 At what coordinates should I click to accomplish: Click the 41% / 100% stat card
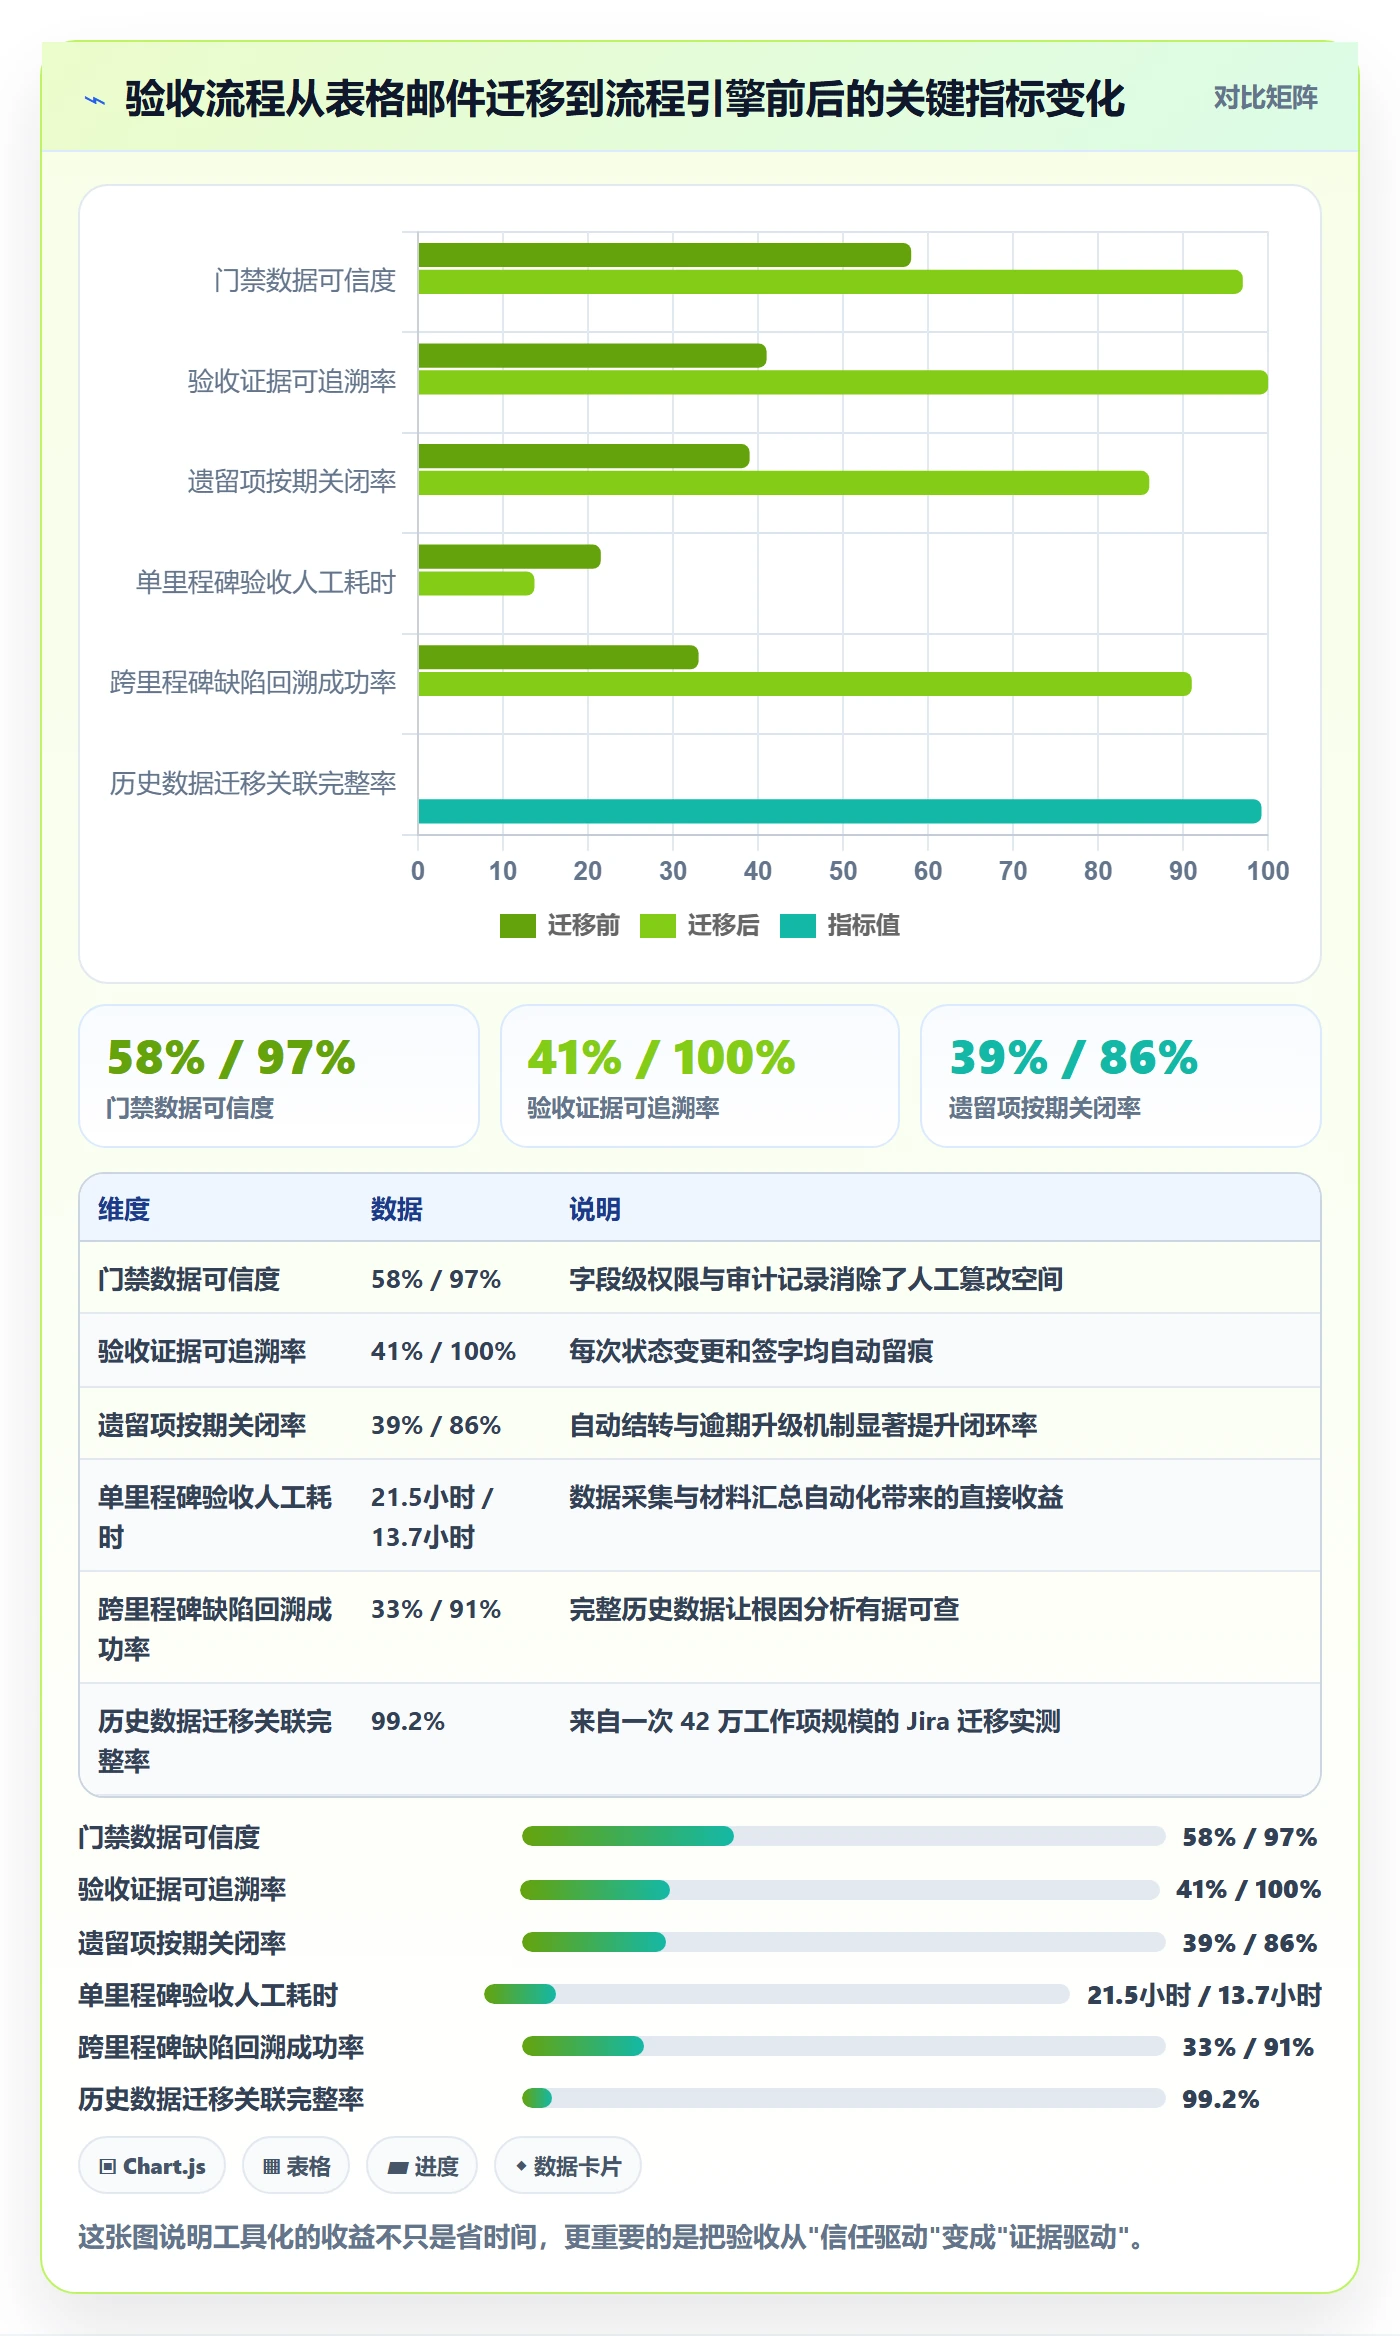700,1076
